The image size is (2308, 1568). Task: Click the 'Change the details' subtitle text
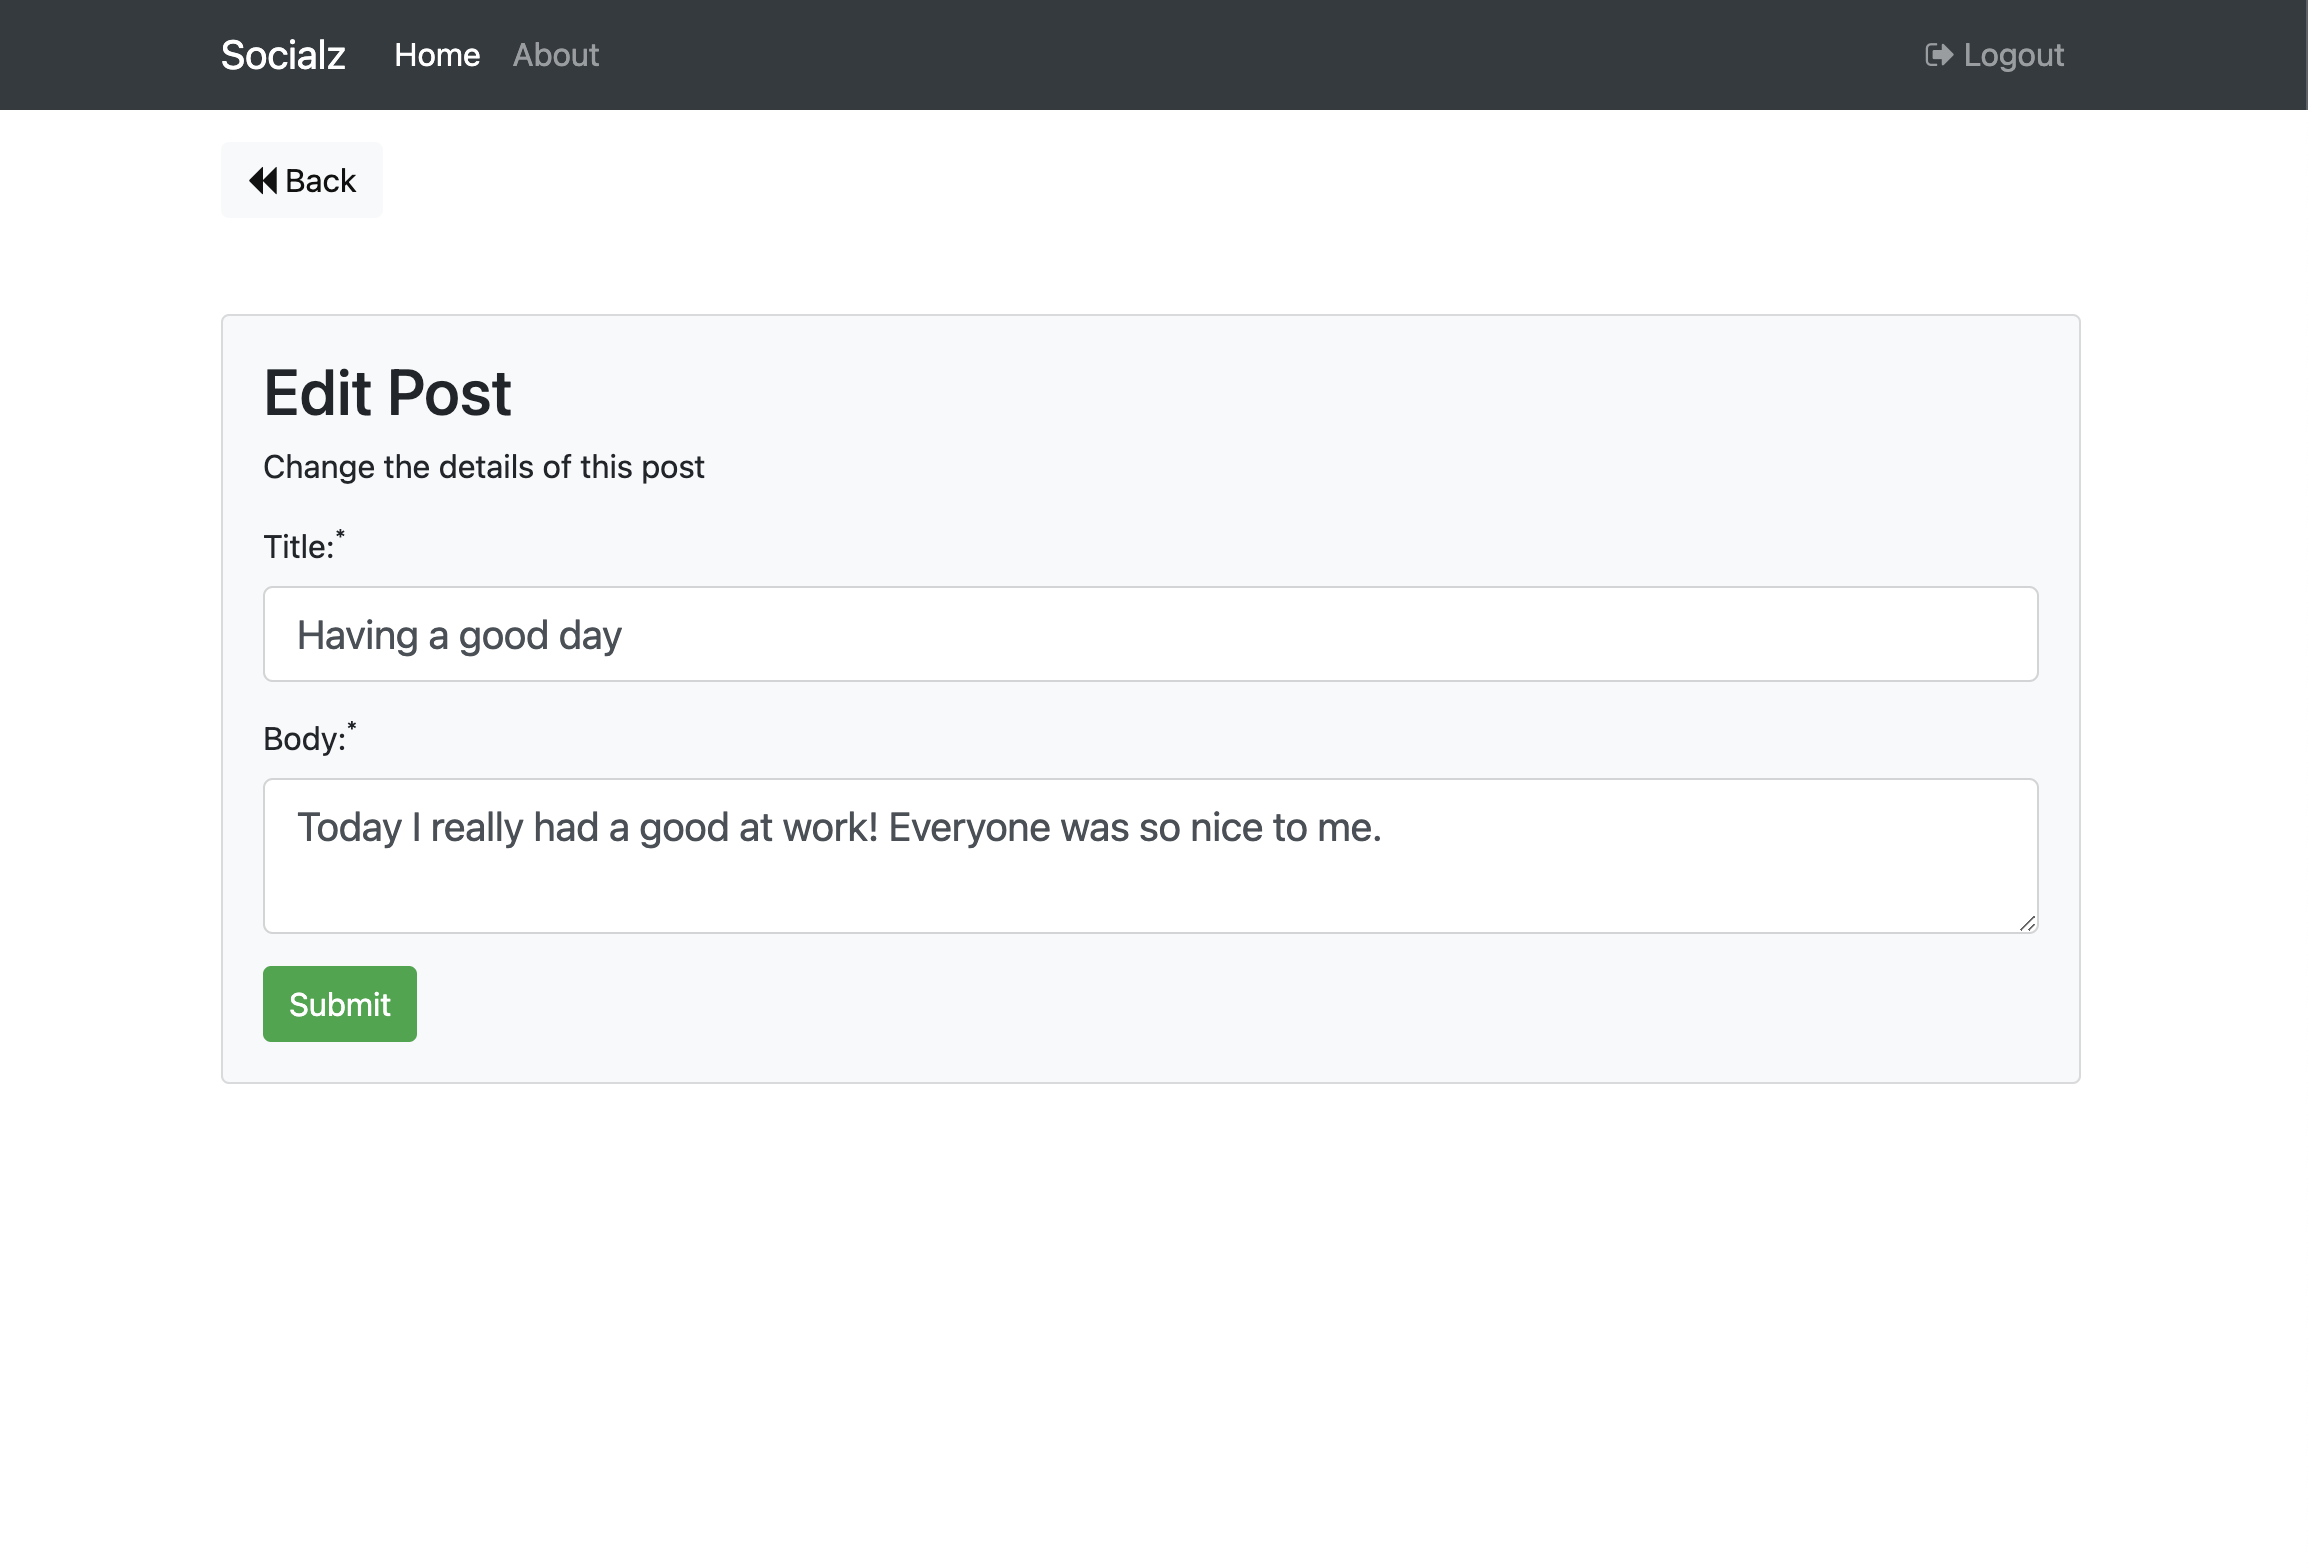click(483, 467)
